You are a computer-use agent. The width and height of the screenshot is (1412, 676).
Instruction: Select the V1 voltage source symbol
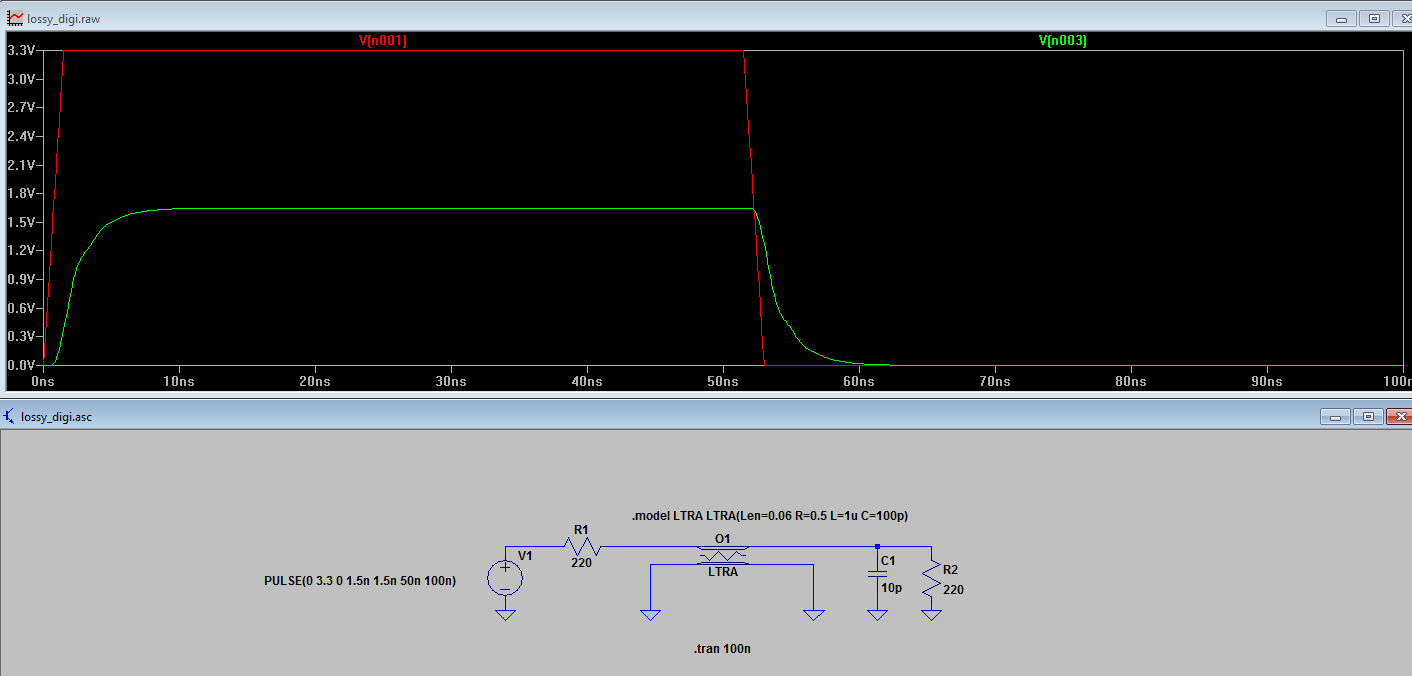[x=505, y=577]
